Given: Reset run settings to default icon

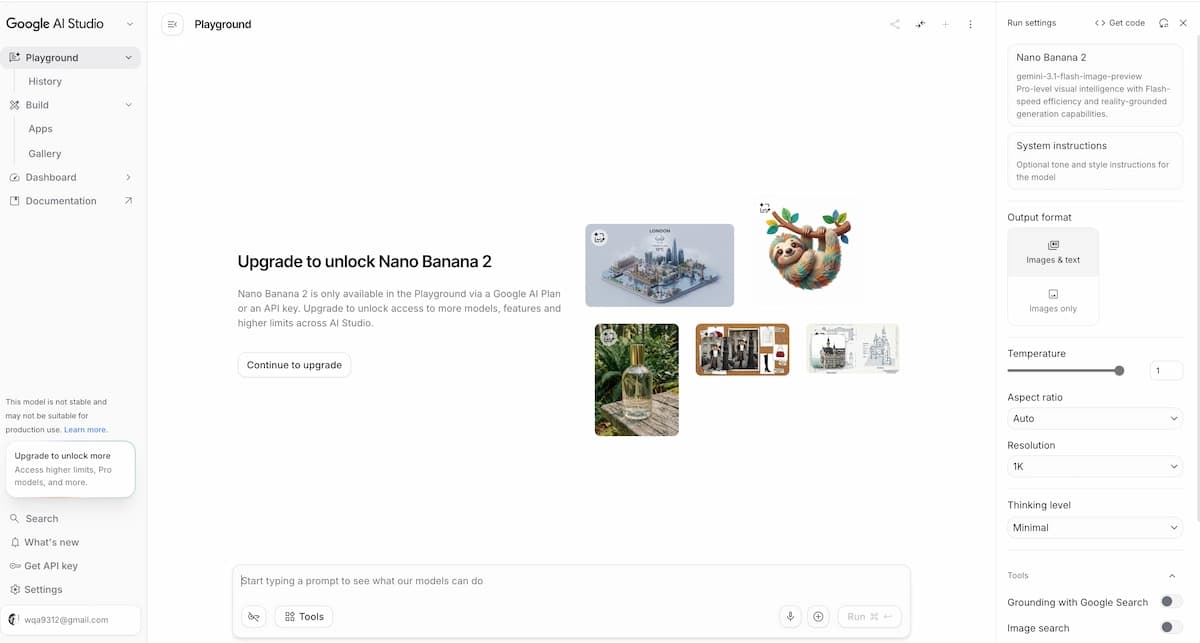Looking at the screenshot, I should pos(1163,23).
